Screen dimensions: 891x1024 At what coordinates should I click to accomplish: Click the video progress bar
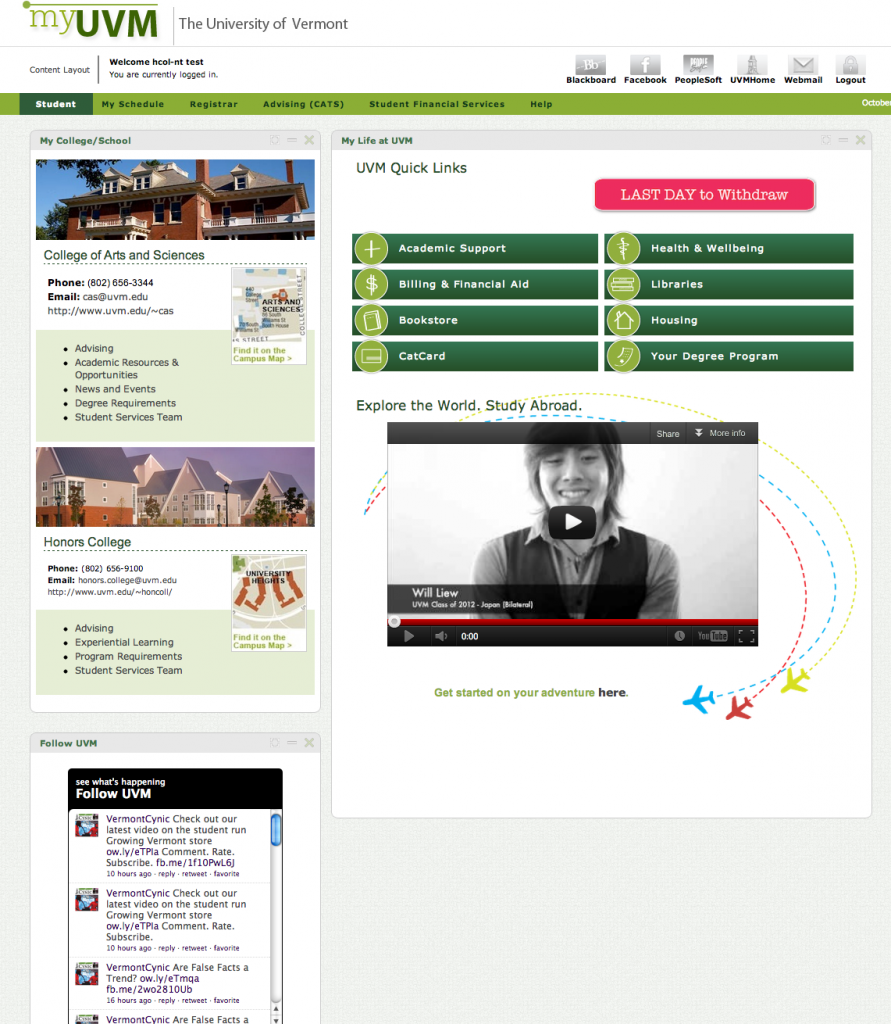572,622
